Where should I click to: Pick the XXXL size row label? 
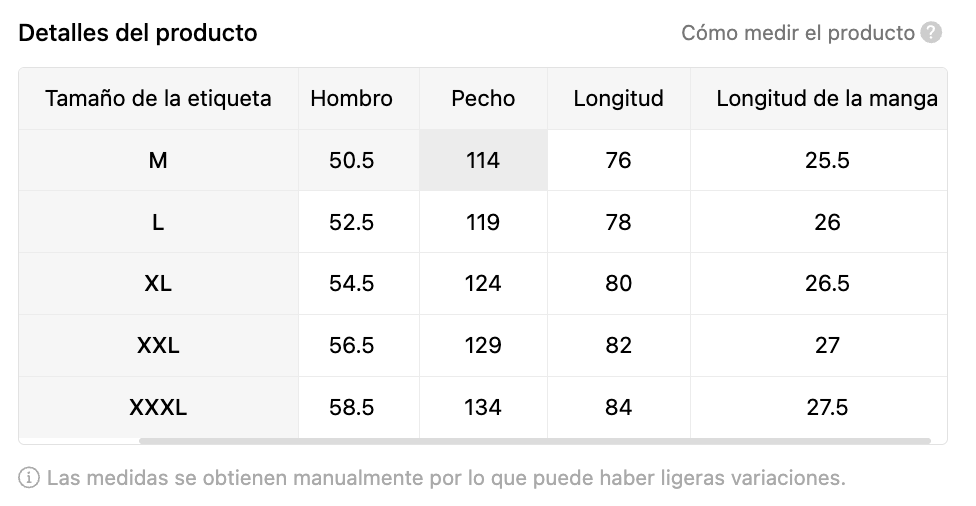coord(158,408)
